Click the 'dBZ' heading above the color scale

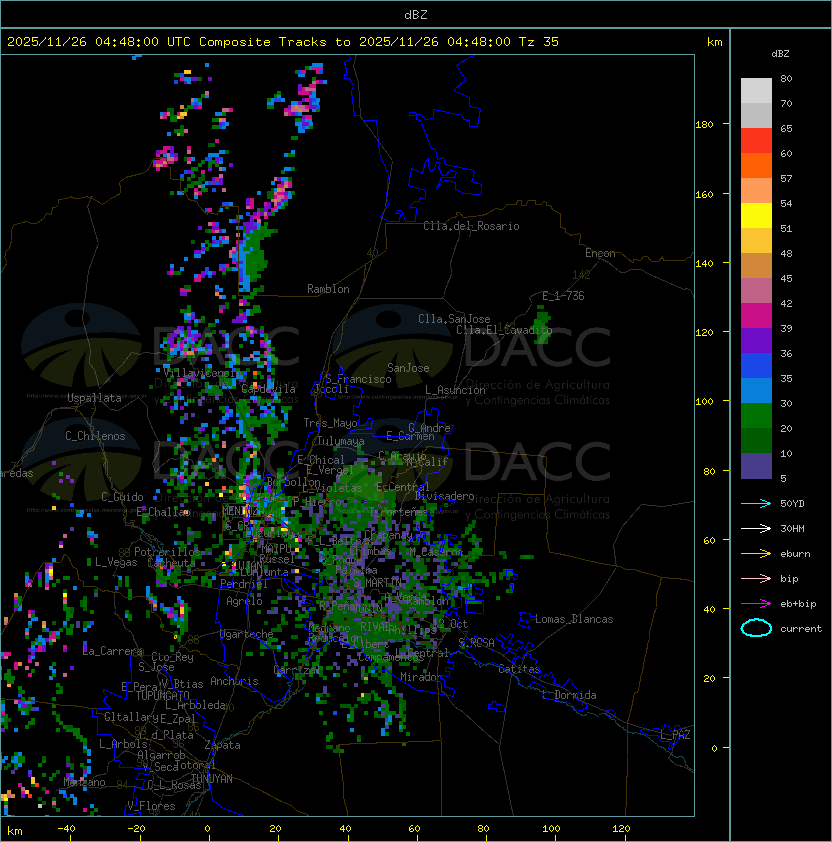(780, 54)
